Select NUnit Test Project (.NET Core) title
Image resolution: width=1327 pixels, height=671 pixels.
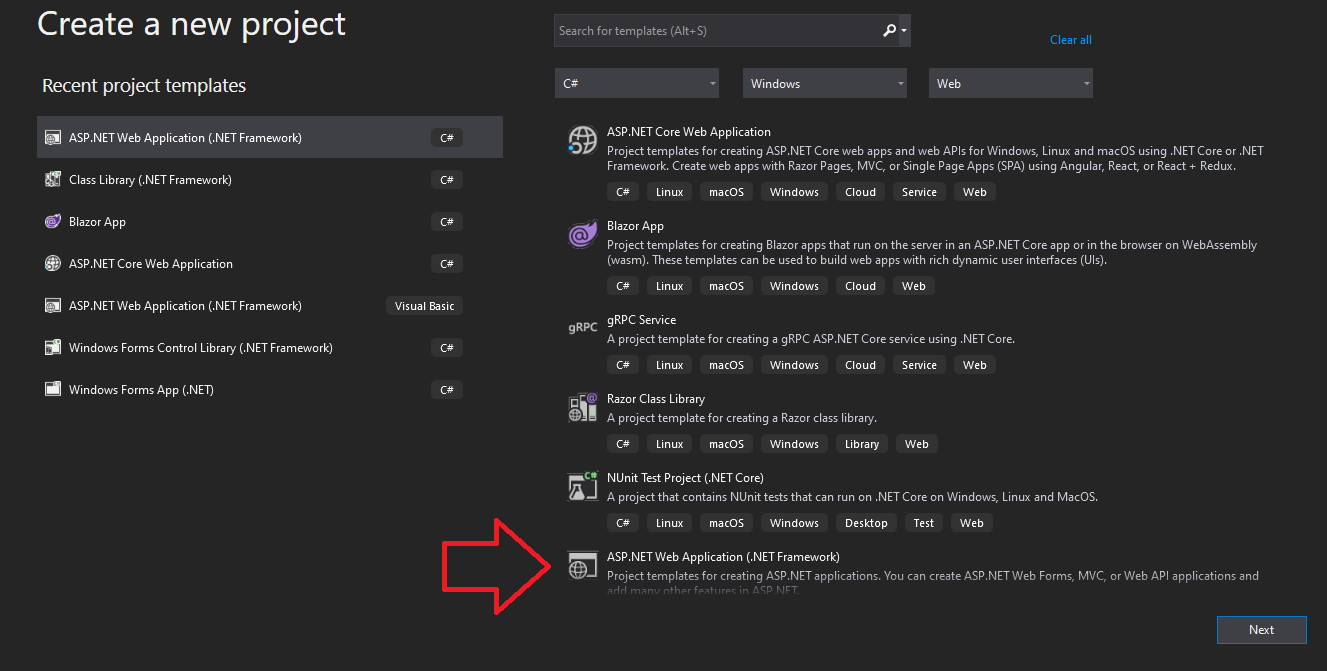point(685,478)
